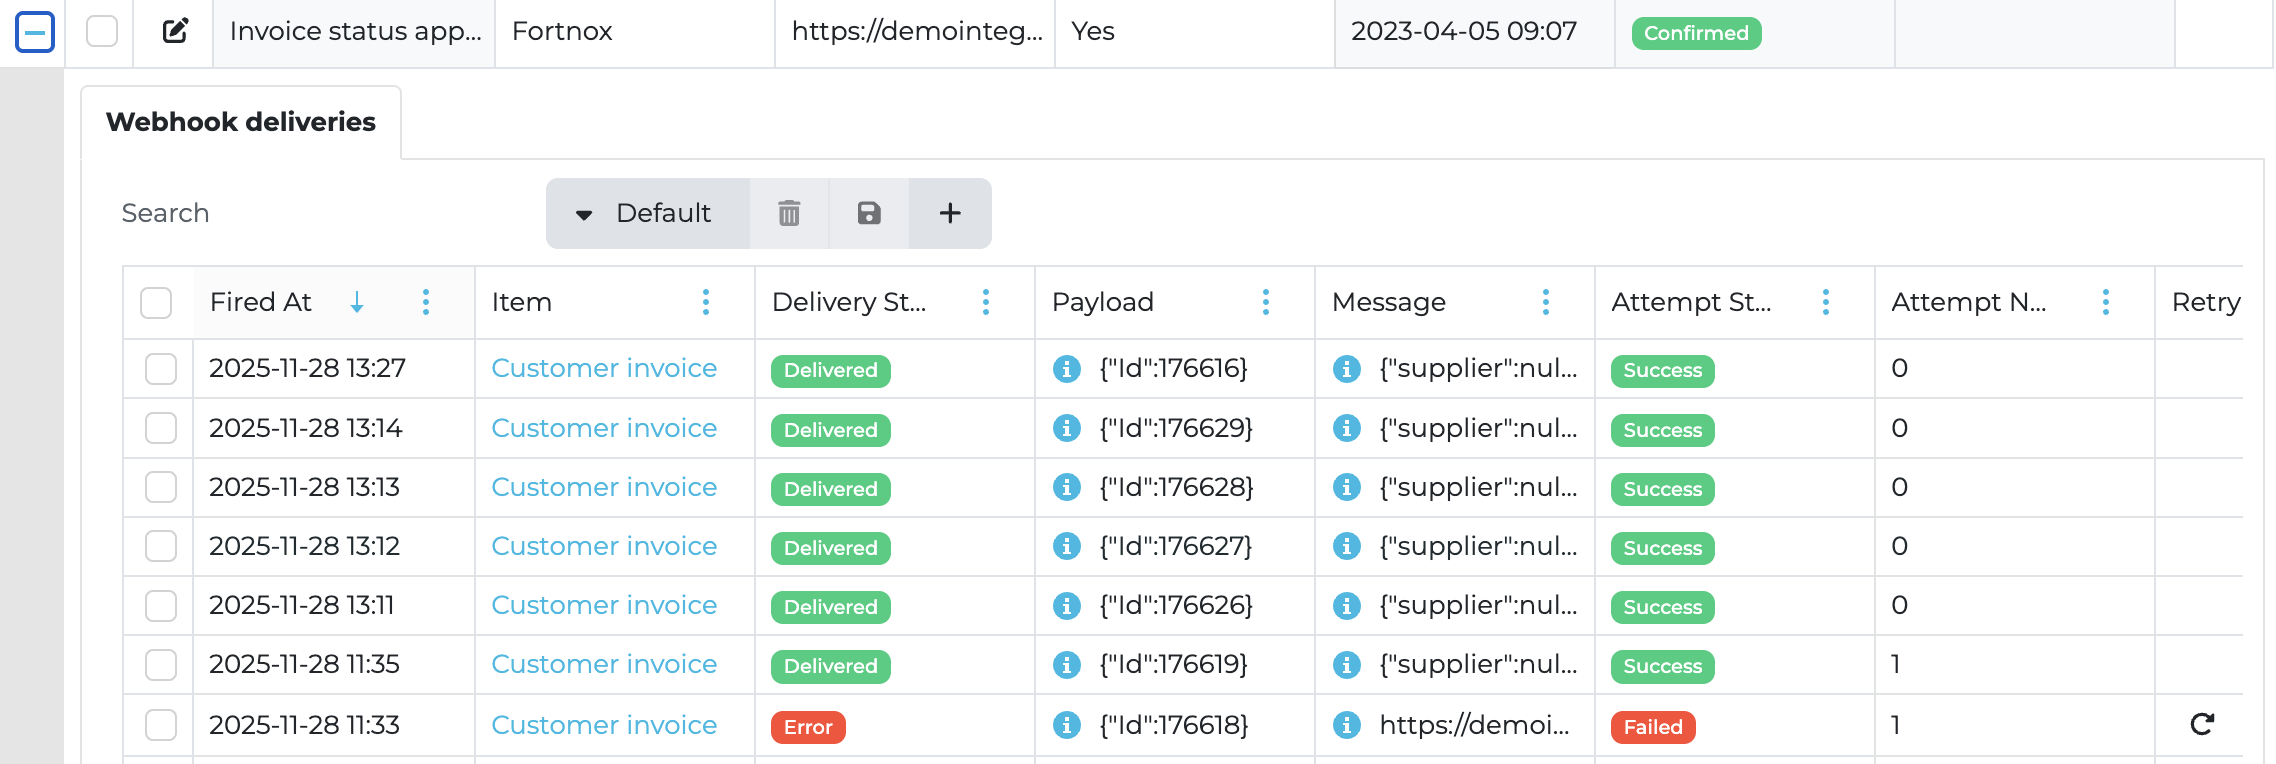Screen dimensions: 2276x764
Task: Click the trash icon to delete the view
Action: [789, 213]
